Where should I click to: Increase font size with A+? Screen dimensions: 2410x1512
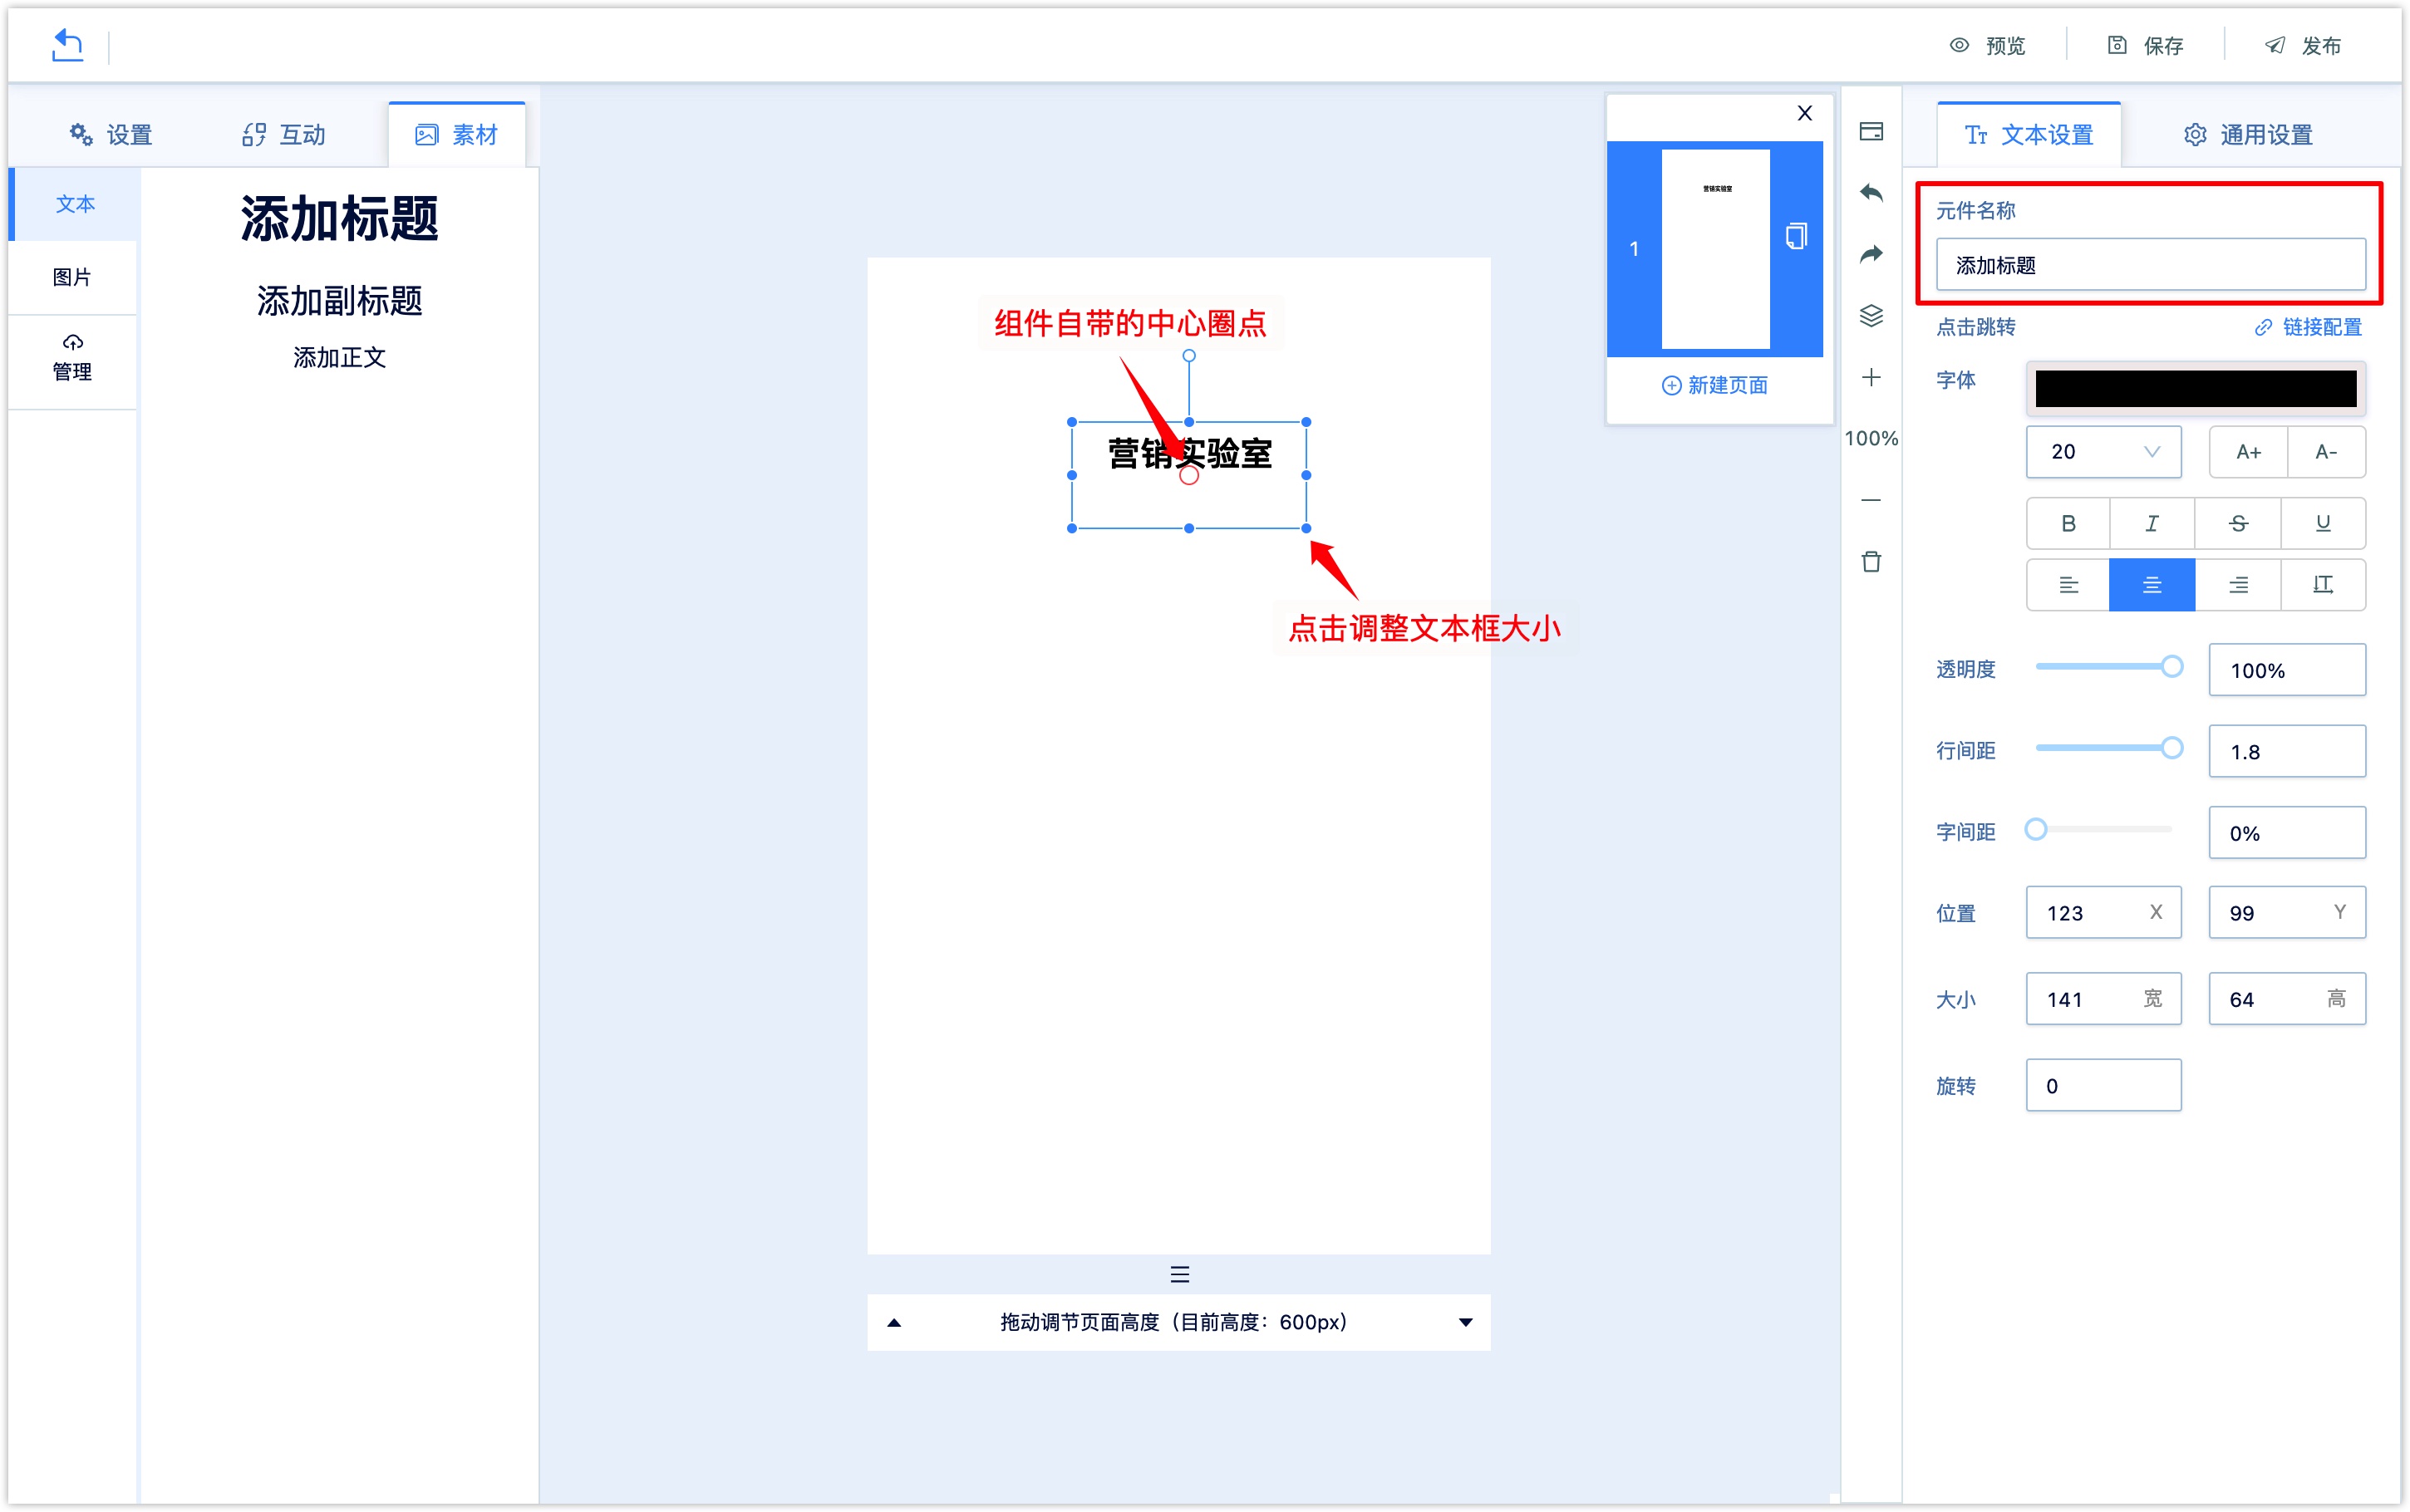pyautogui.click(x=2248, y=452)
